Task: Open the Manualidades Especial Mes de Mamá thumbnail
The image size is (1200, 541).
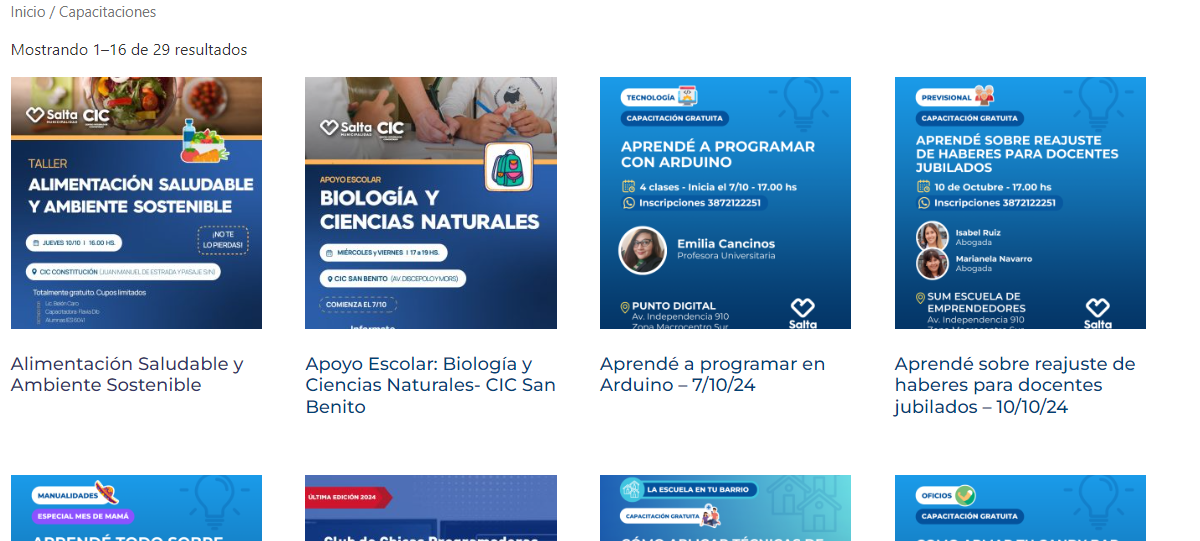Action: (136, 508)
